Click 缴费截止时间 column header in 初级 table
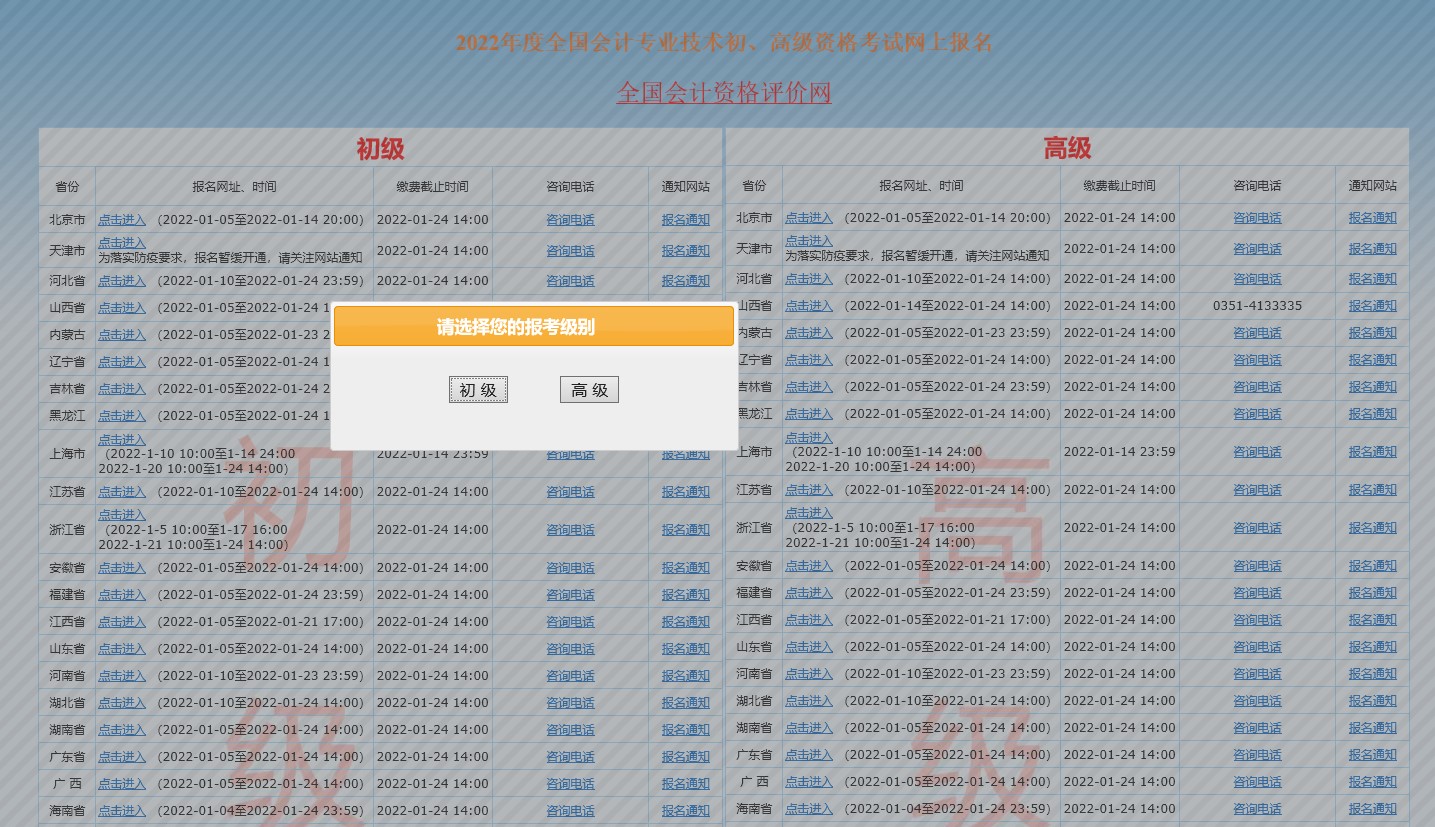The height and width of the screenshot is (827, 1435). [432, 187]
